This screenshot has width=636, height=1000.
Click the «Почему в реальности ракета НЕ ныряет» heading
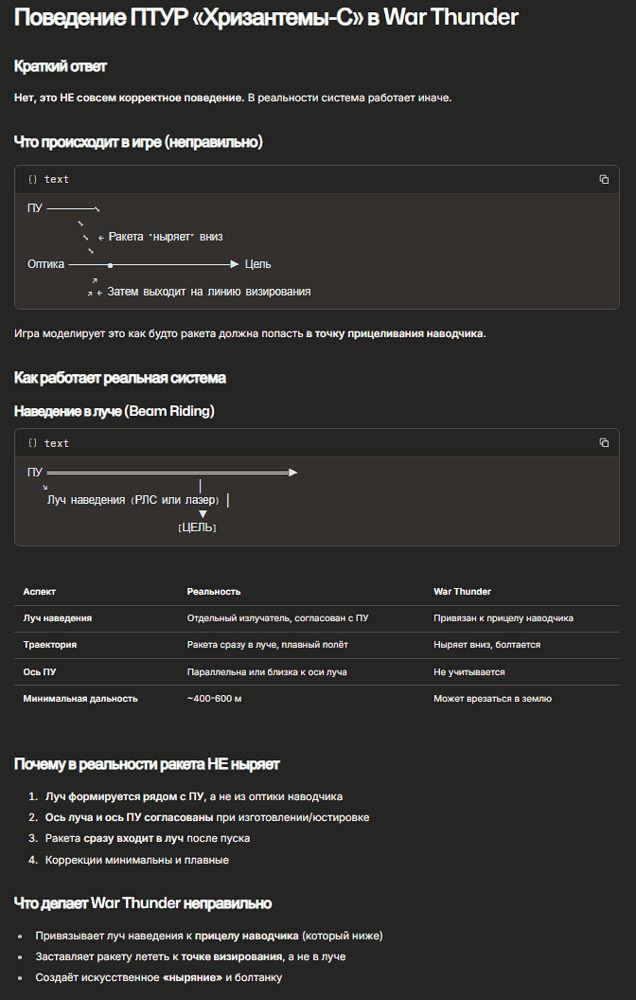pos(146,764)
